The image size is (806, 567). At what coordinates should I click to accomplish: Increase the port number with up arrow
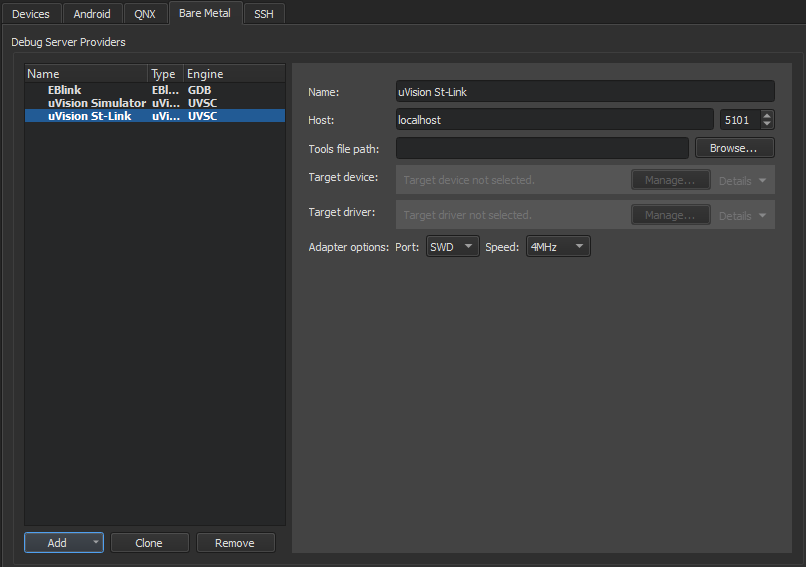[x=767, y=115]
